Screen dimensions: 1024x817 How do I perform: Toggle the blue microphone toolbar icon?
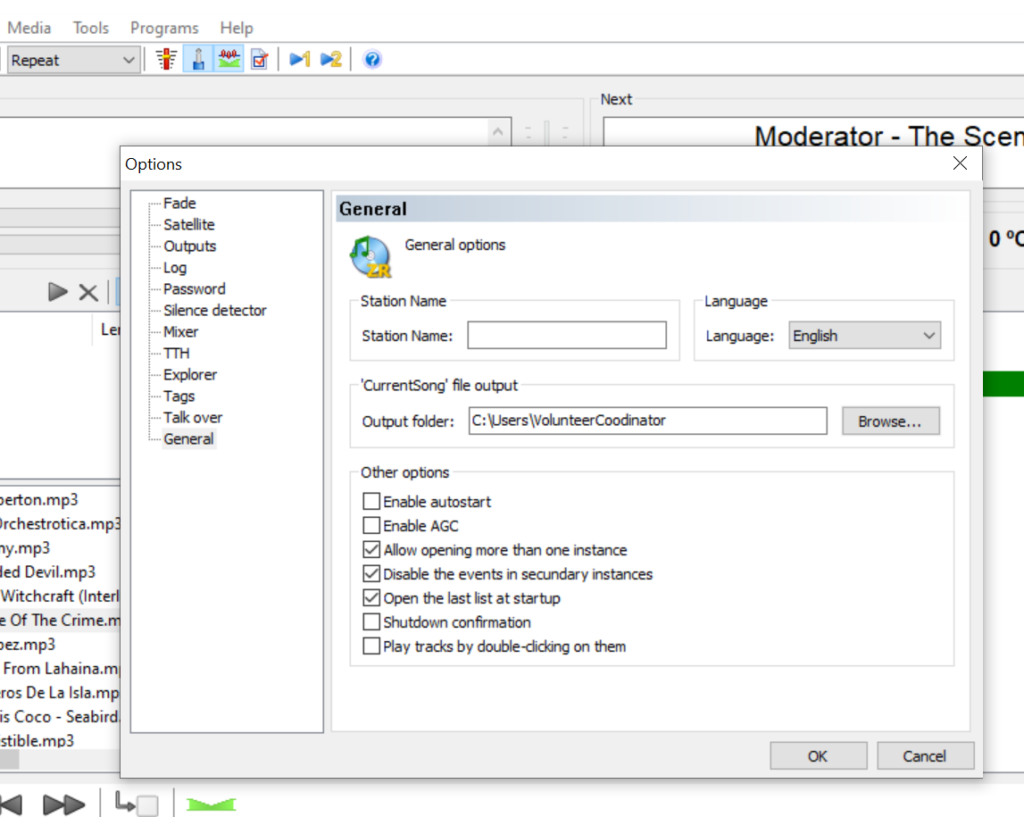[198, 60]
